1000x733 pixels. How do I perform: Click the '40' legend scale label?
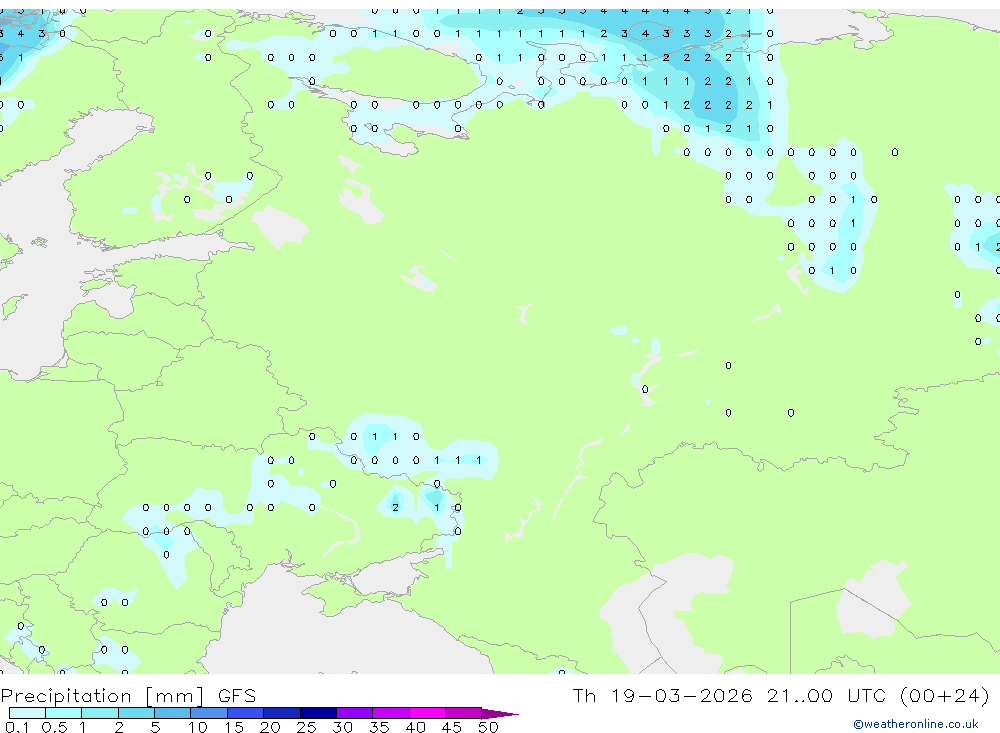(x=416, y=727)
